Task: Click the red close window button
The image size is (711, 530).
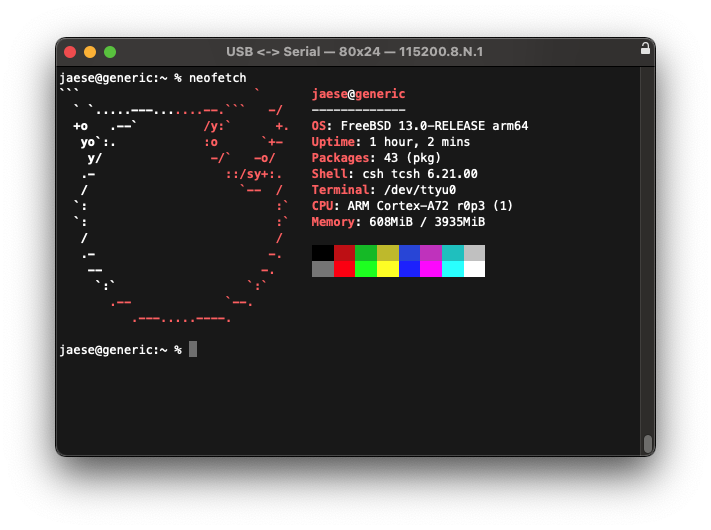Action: [x=70, y=52]
